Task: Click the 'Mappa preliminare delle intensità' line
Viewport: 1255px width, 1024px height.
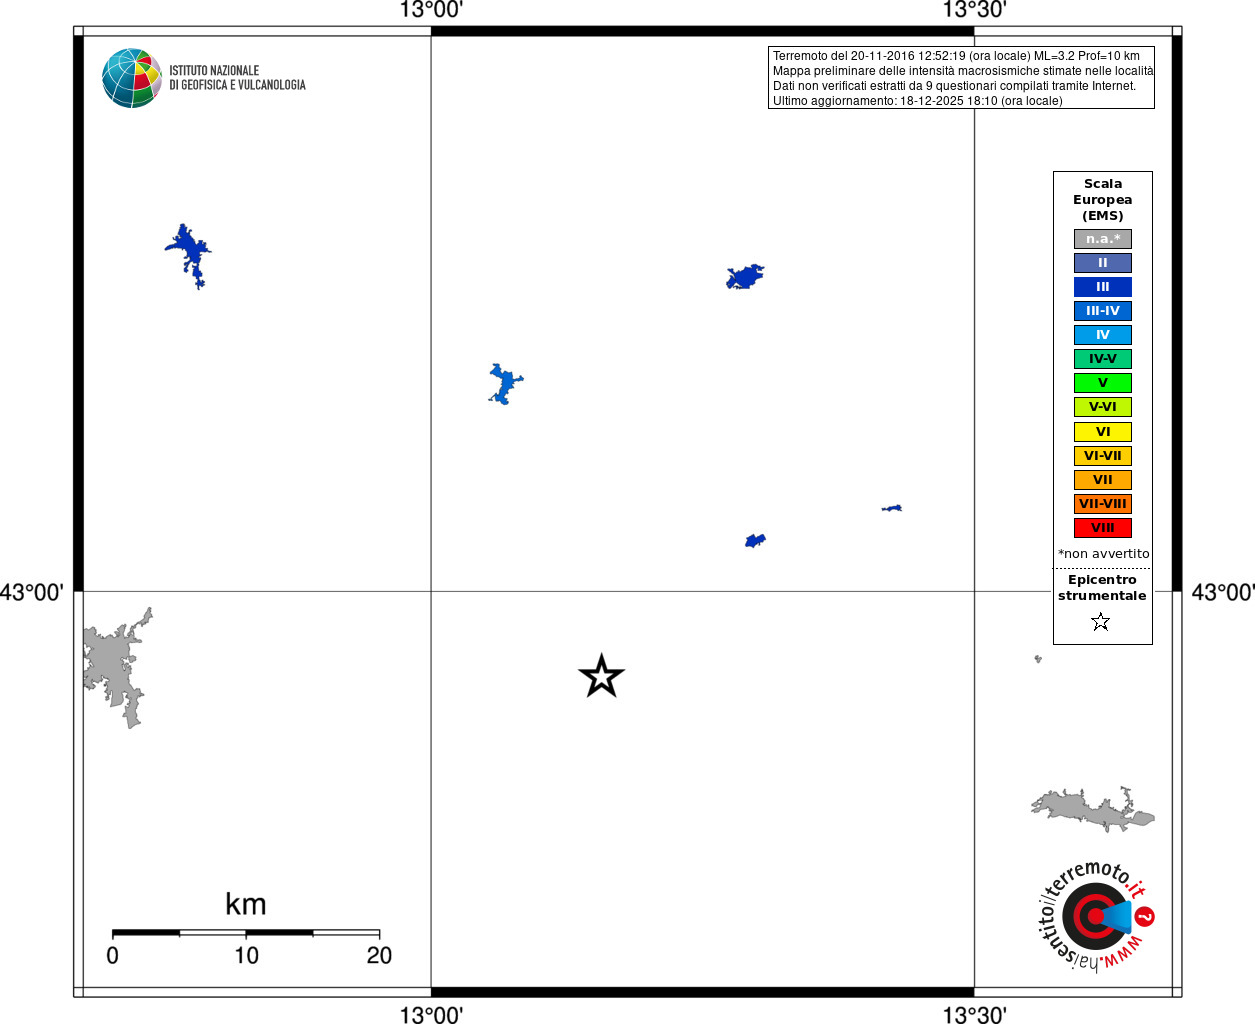Action: click(x=963, y=71)
